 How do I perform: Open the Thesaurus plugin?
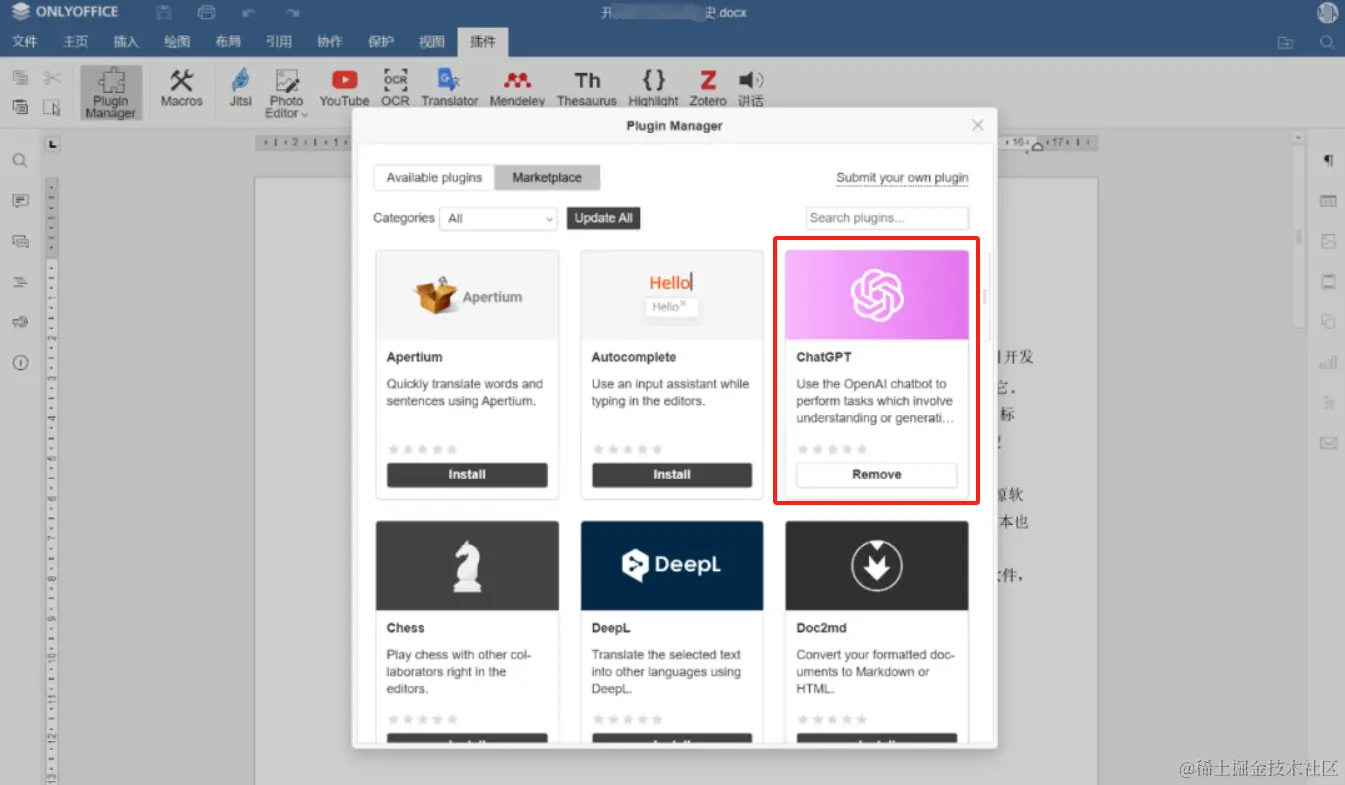[x=587, y=88]
